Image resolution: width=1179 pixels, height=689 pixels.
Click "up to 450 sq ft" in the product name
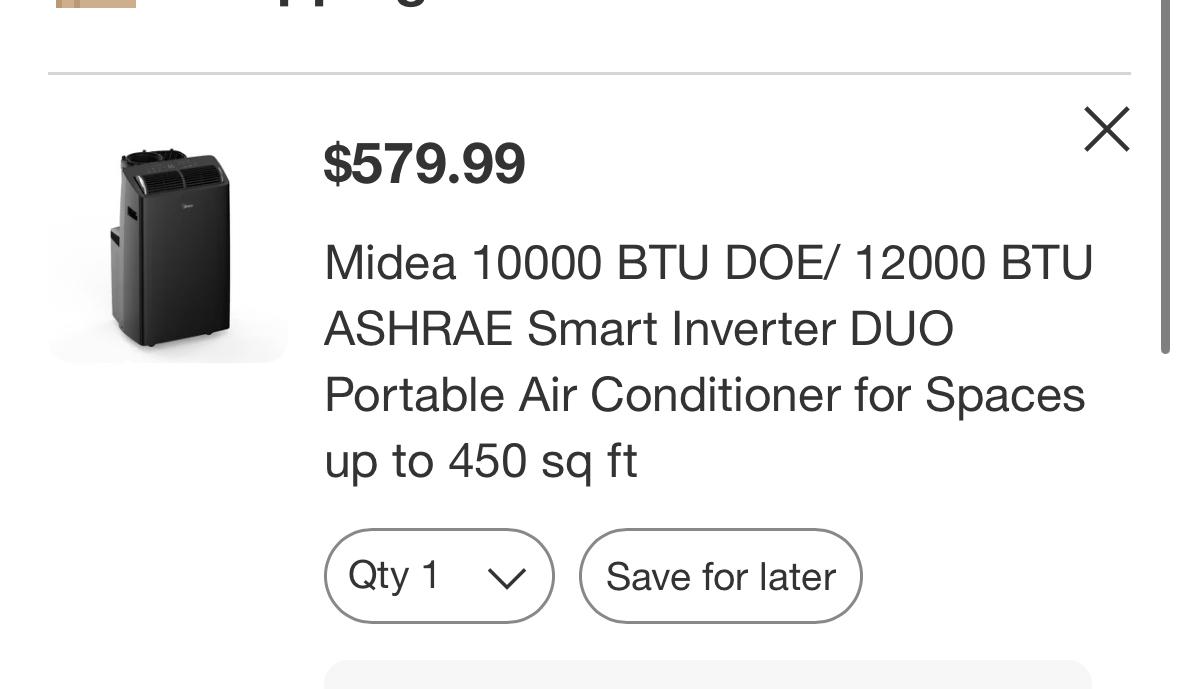point(481,461)
